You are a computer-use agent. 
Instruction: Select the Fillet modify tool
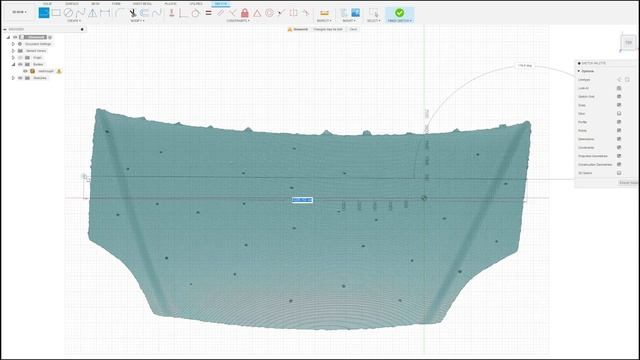pos(119,13)
